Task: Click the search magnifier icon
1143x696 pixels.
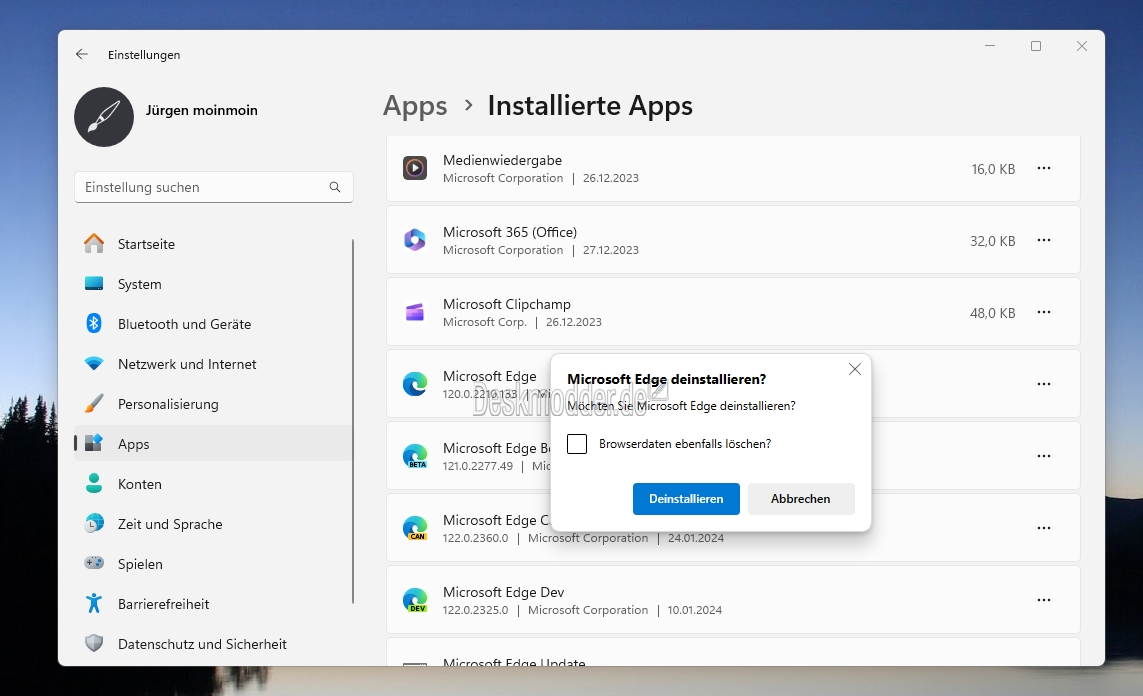Action: 335,187
